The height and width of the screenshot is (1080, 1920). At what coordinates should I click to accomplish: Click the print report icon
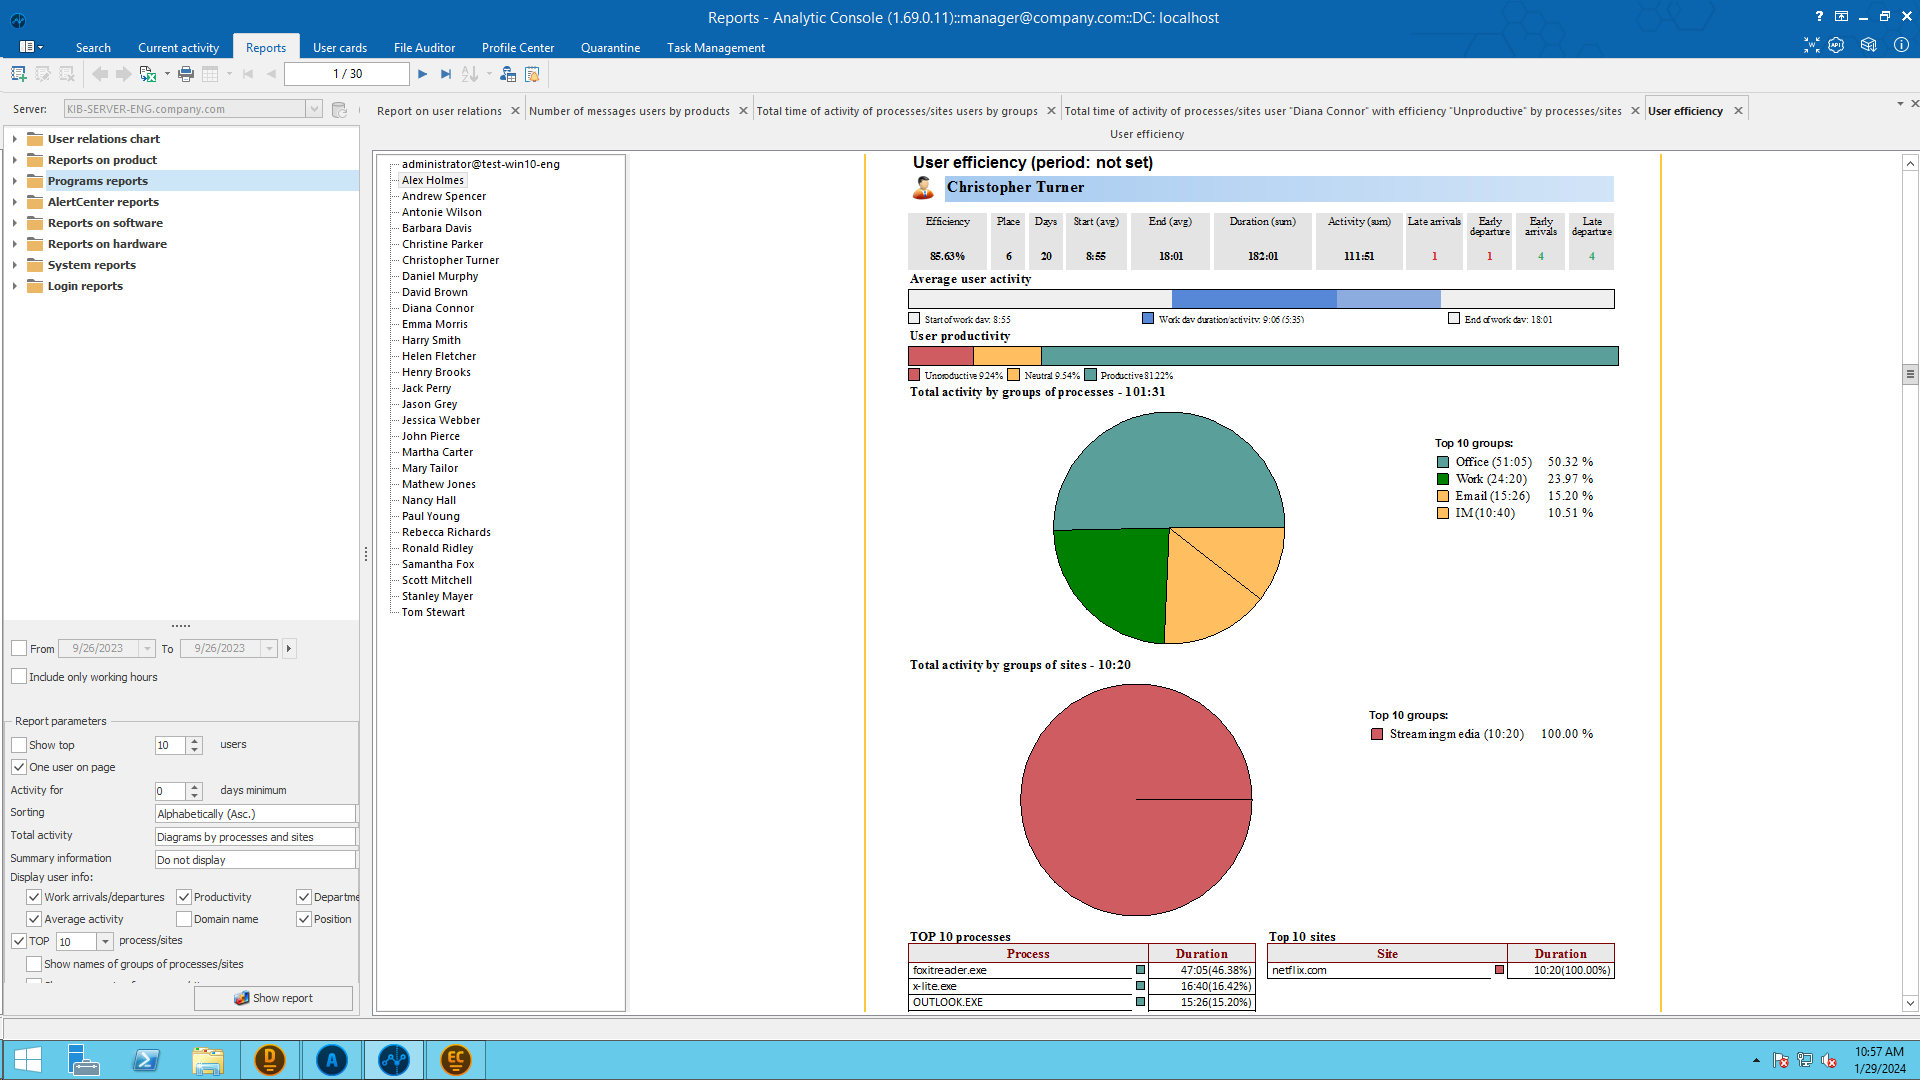pos(186,74)
